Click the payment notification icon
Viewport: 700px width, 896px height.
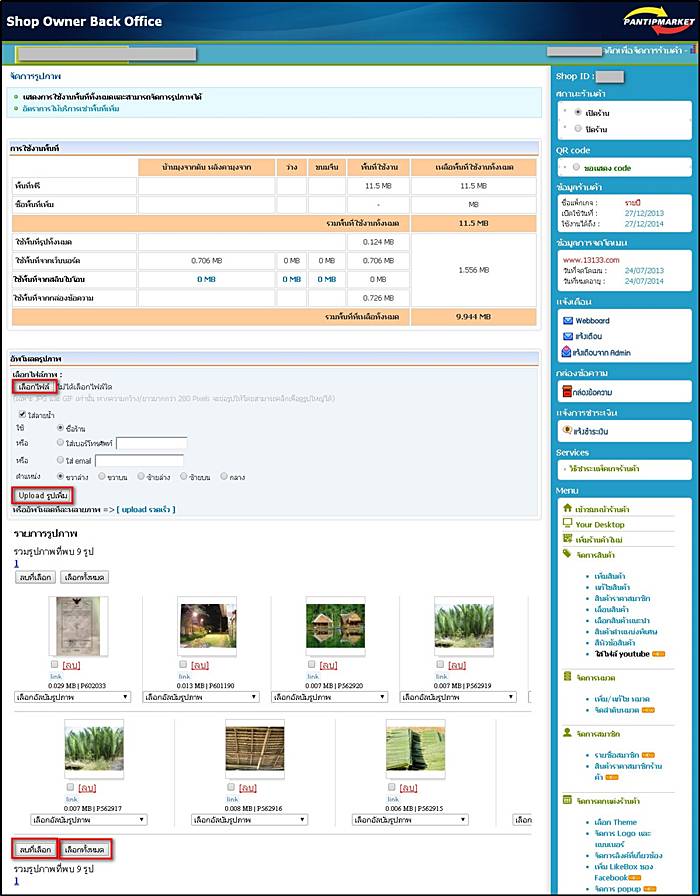click(567, 431)
